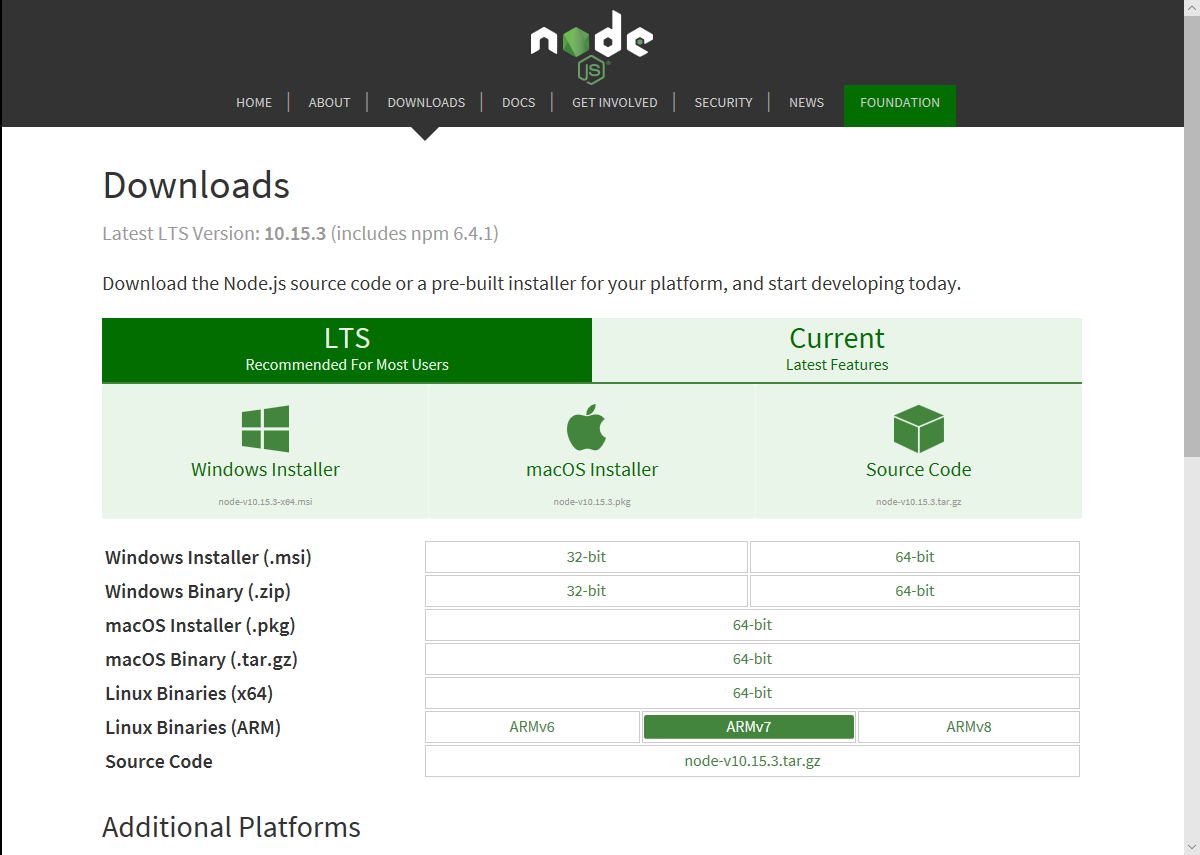Click the Linux Binaries (x64) row label
Image resolution: width=1200 pixels, height=855 pixels.
point(189,694)
